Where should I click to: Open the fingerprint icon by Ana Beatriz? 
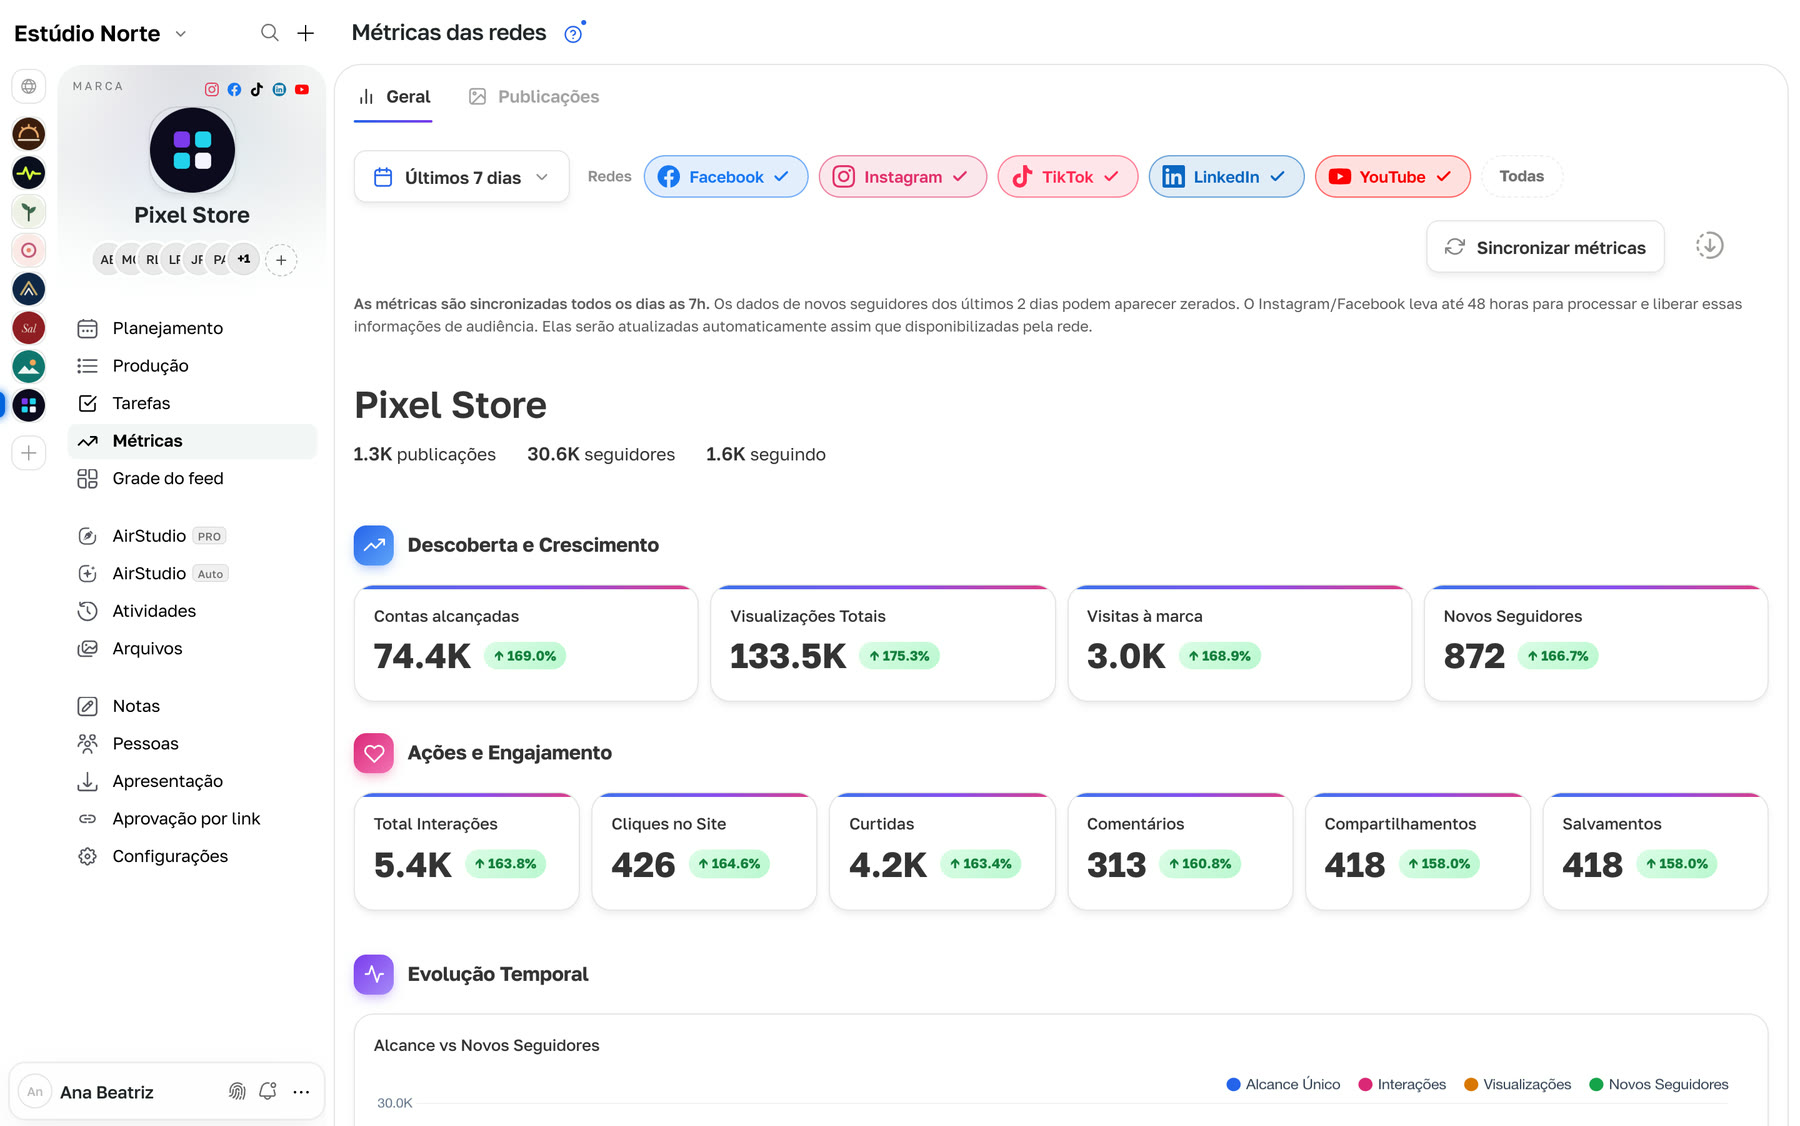pyautogui.click(x=237, y=1091)
